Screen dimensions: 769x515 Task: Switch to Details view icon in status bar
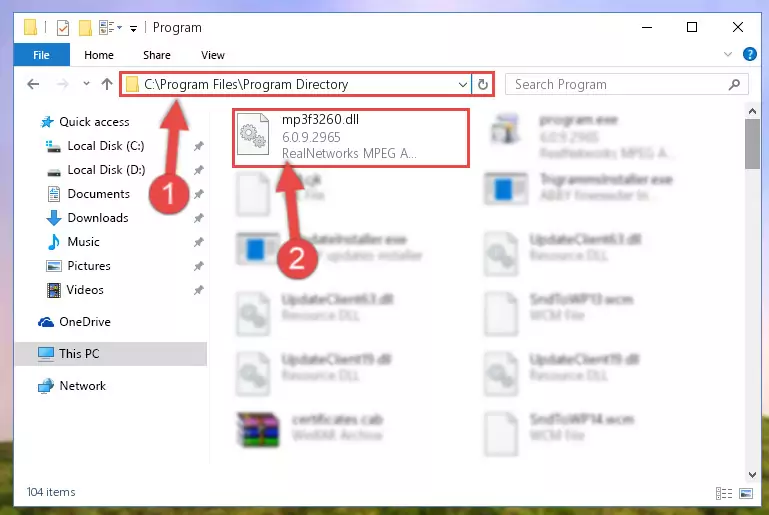point(724,493)
